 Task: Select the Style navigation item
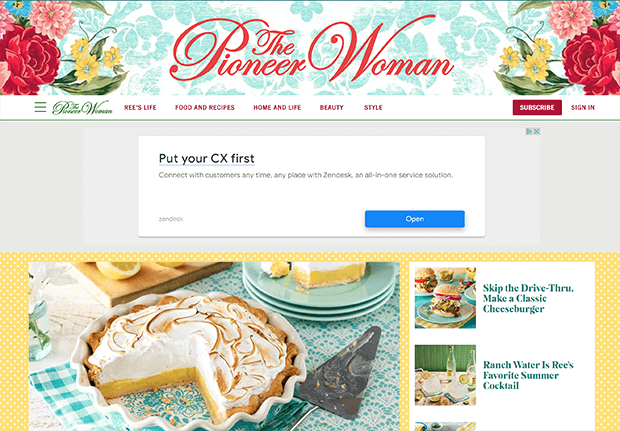point(373,108)
